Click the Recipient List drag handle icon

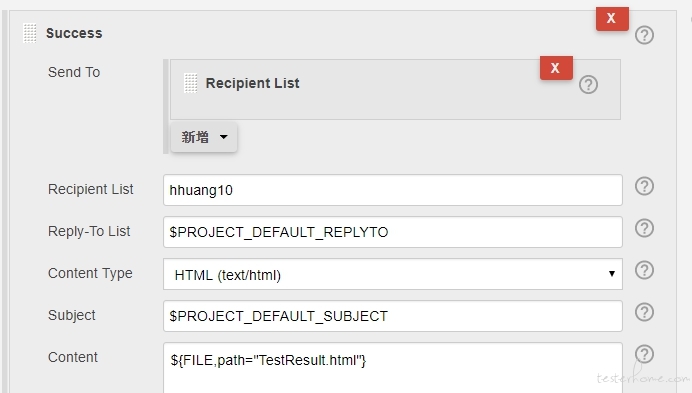tap(191, 83)
